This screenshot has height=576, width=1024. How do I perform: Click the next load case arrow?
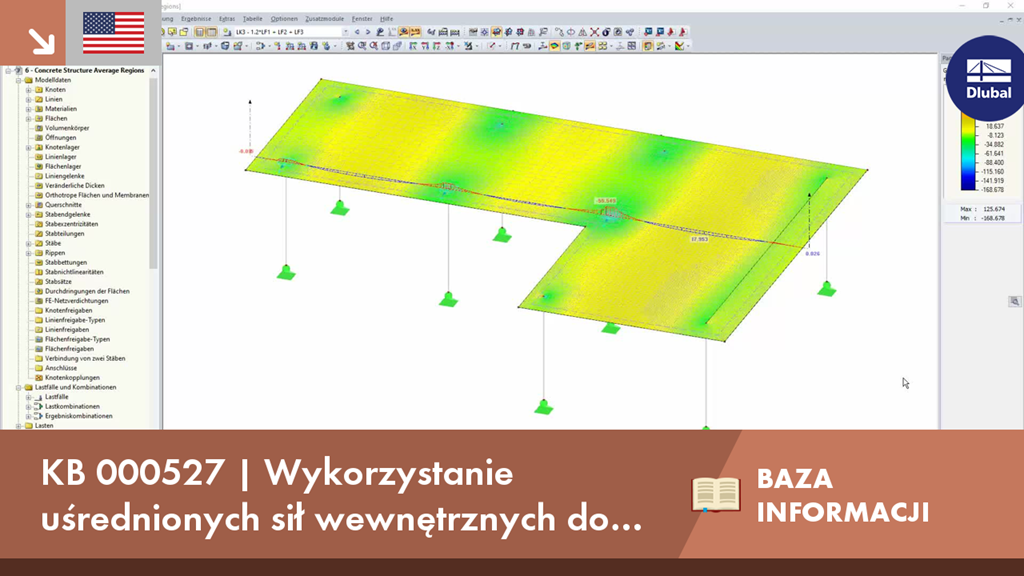[368, 32]
